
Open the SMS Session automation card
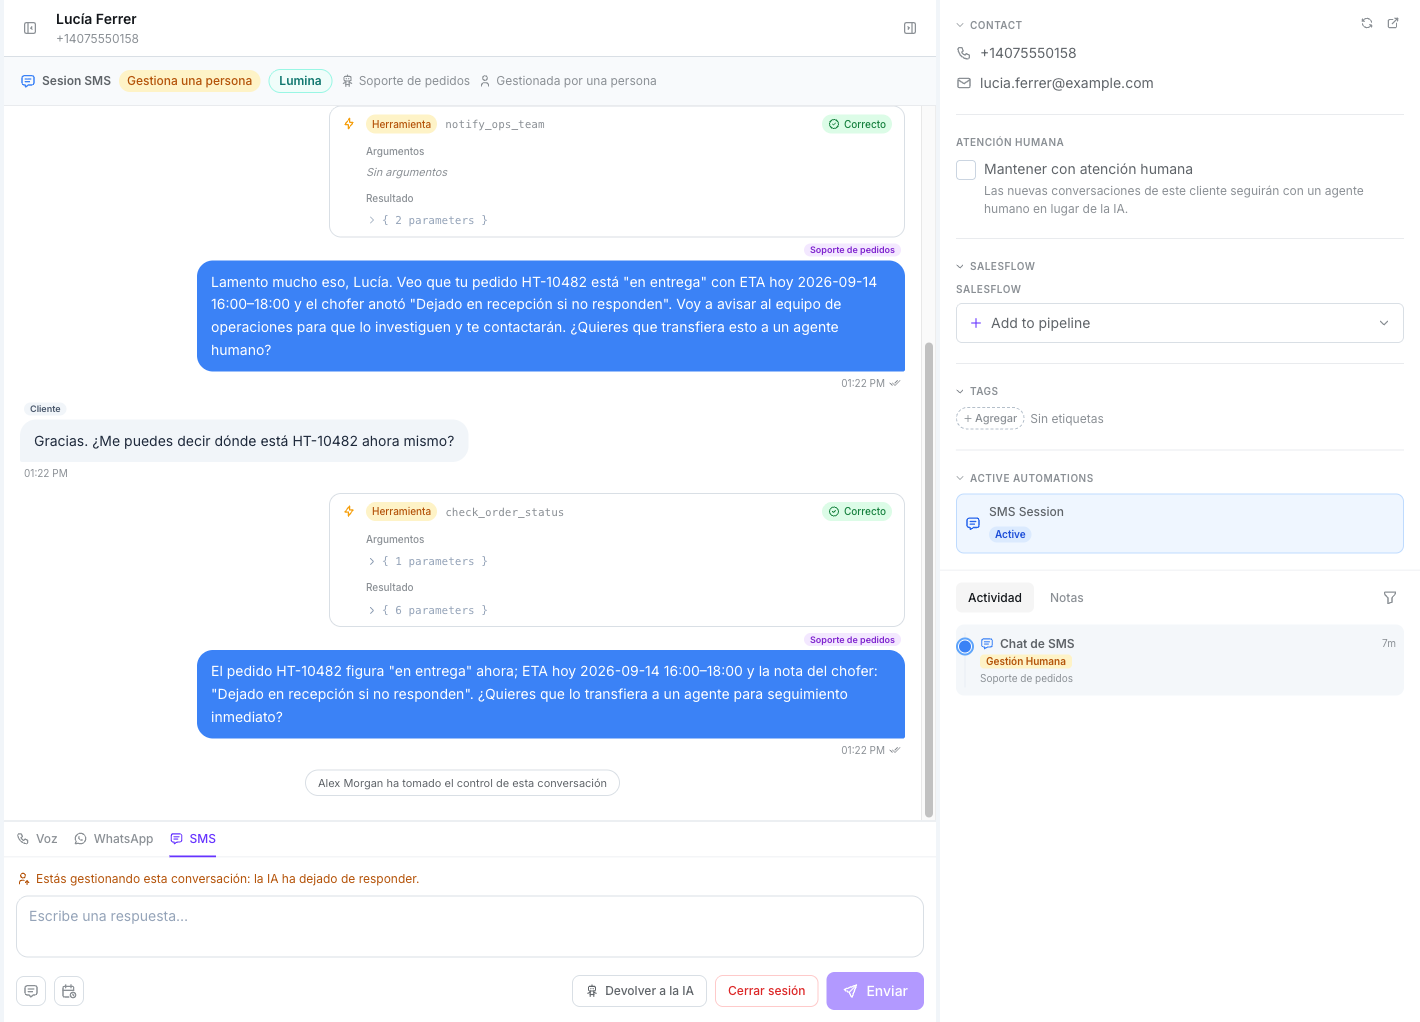(1180, 523)
